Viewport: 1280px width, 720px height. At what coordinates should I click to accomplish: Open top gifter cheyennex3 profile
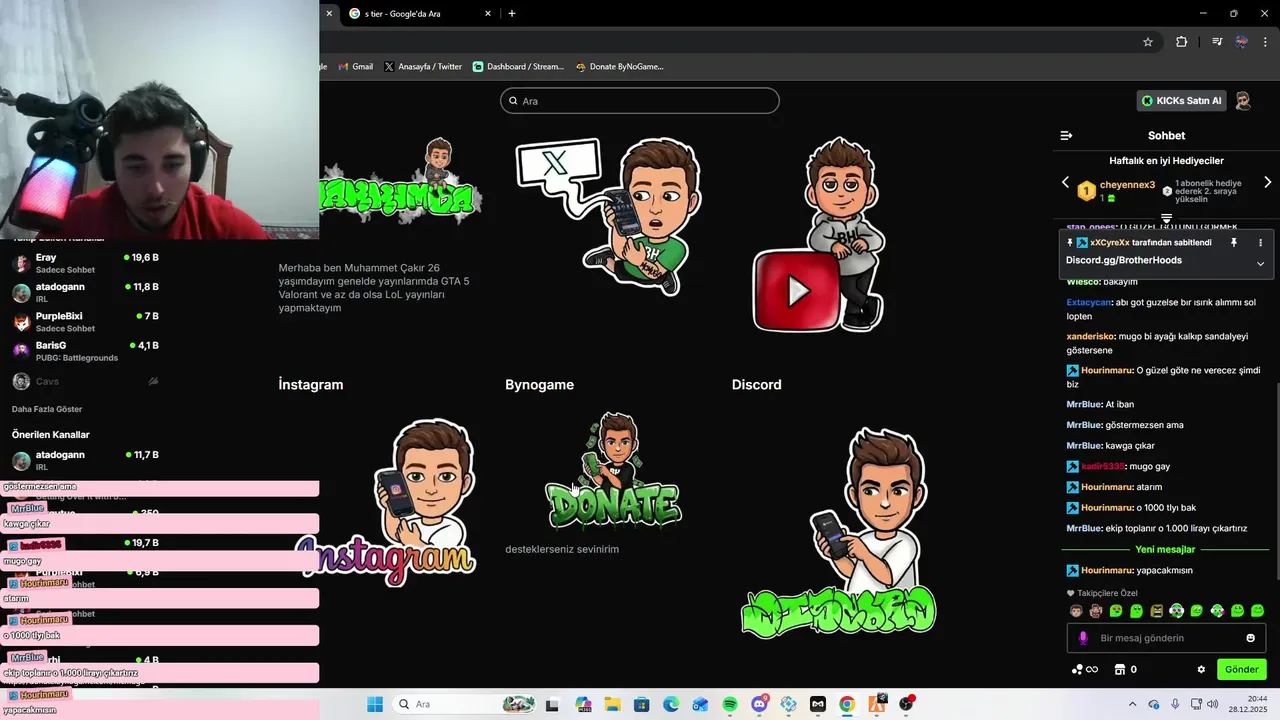pos(1127,185)
